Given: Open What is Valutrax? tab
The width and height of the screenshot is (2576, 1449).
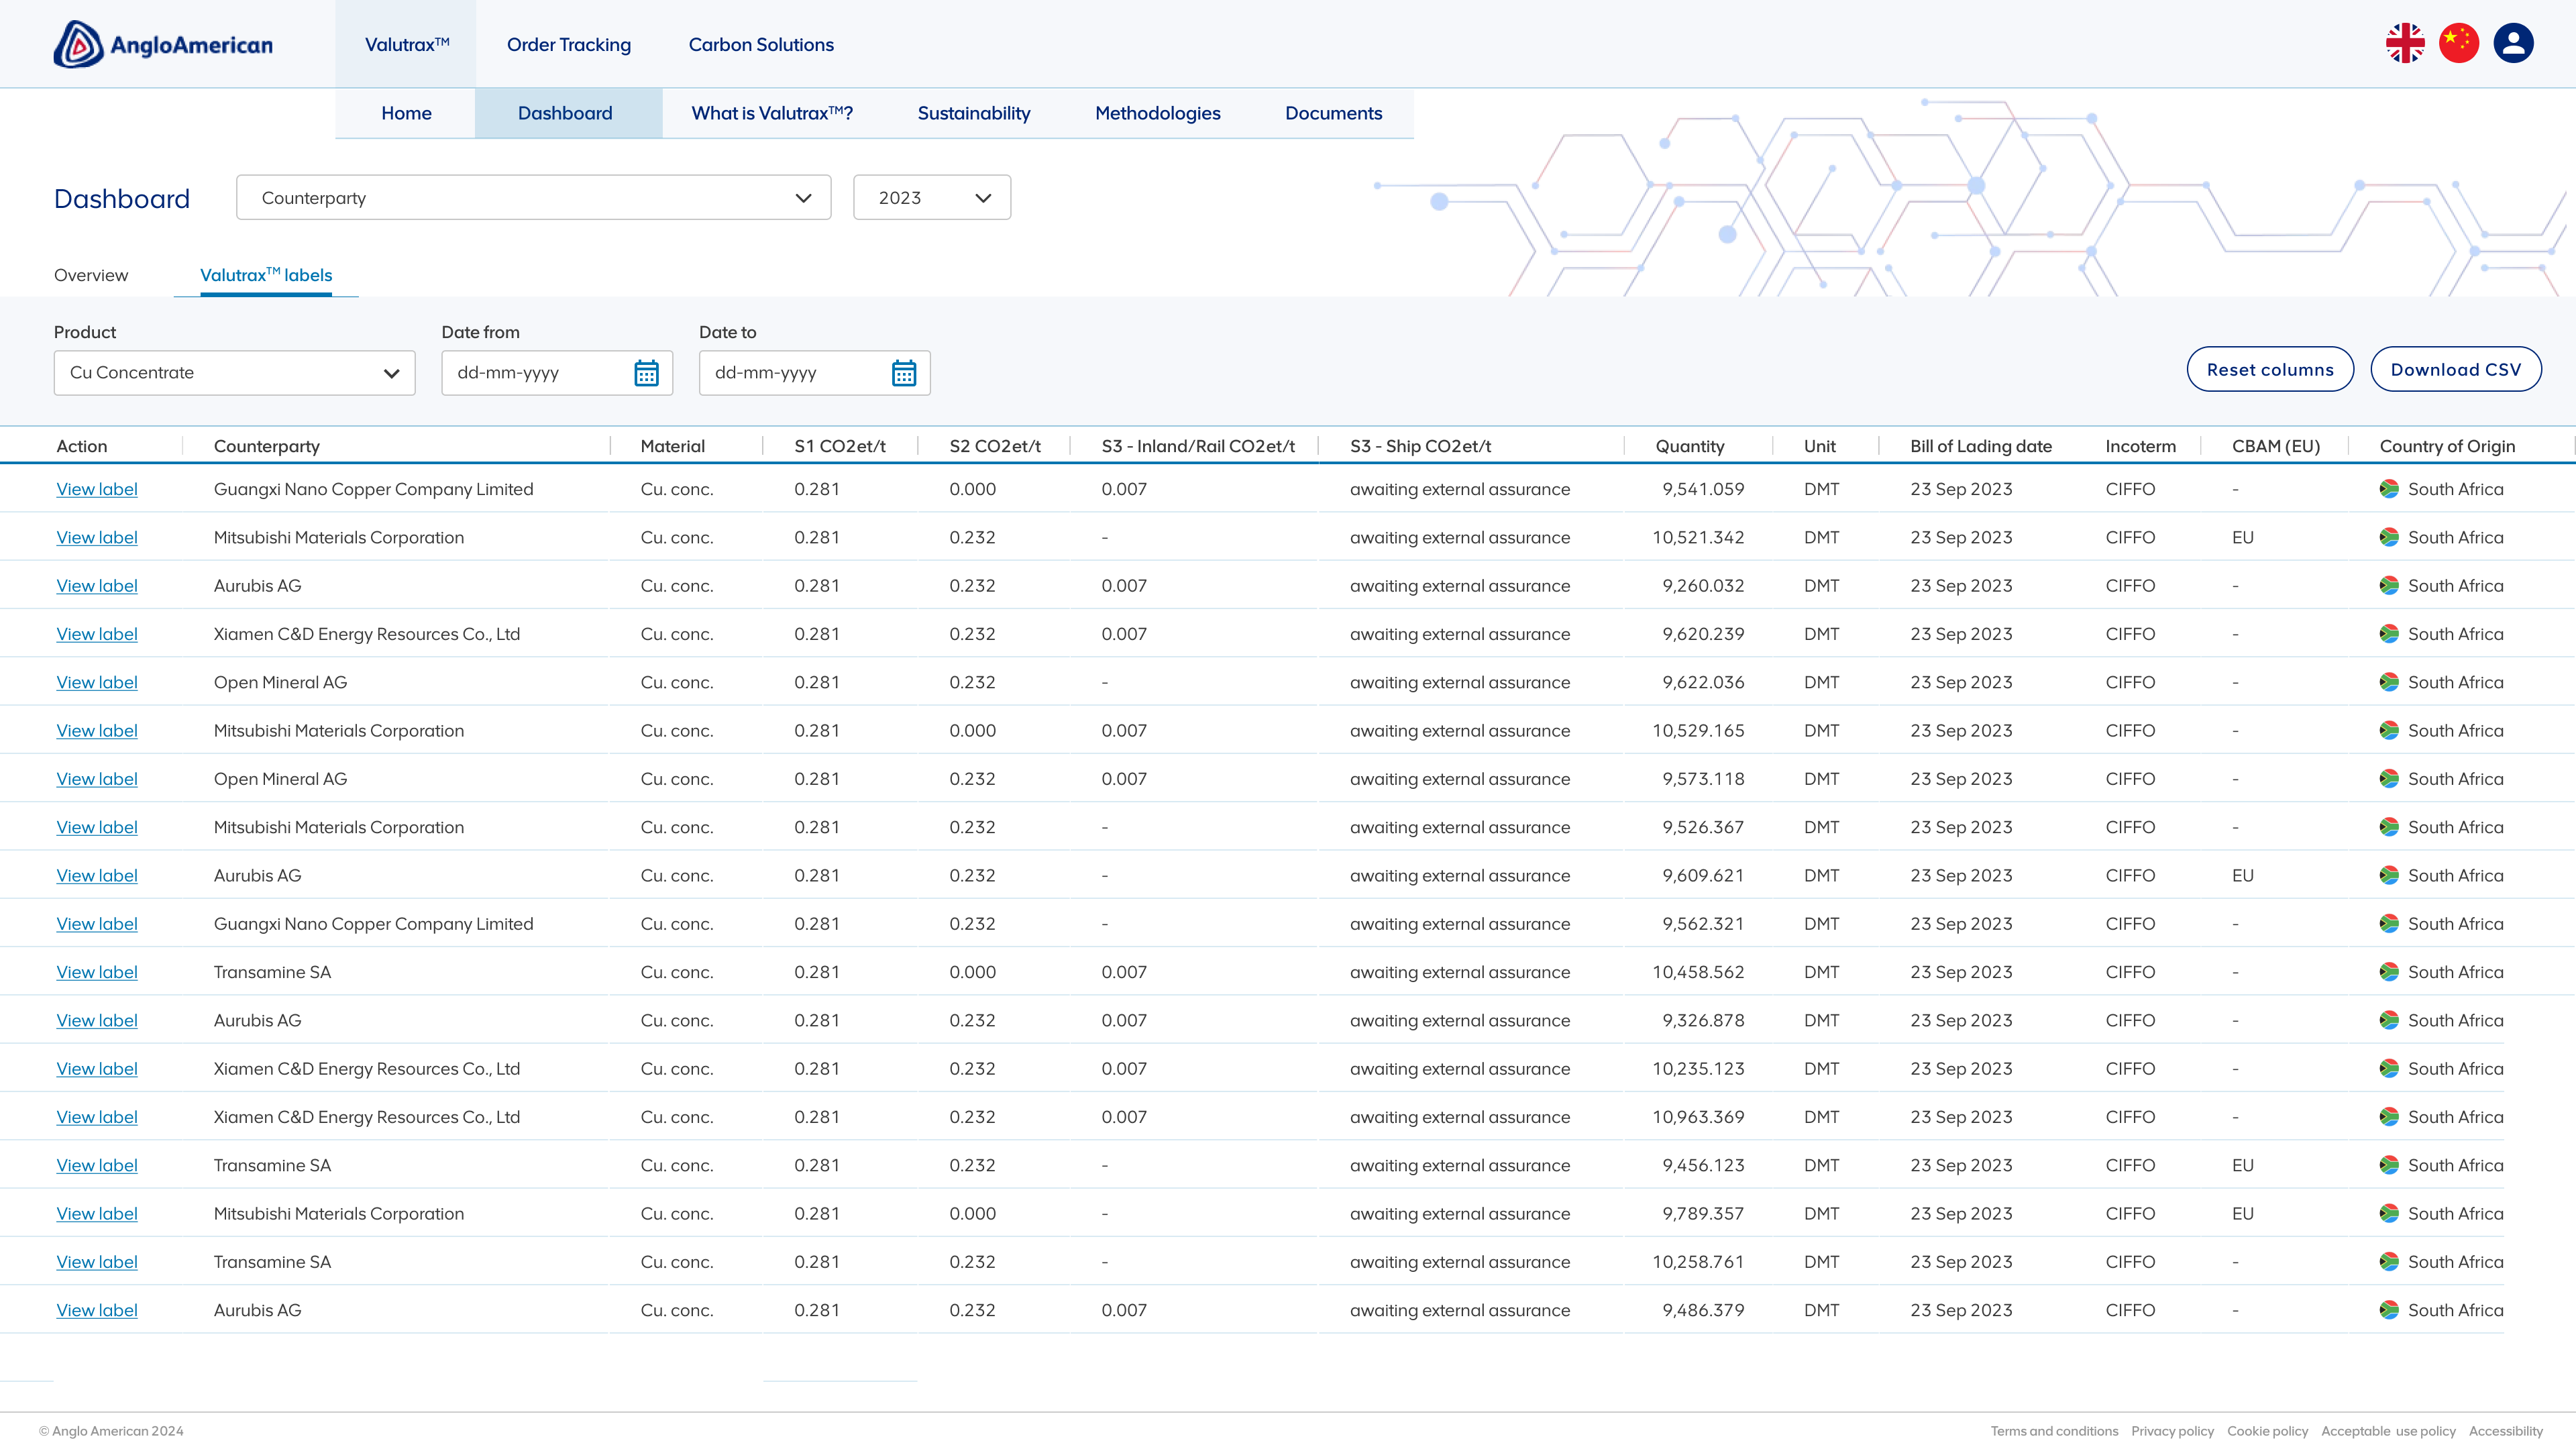Looking at the screenshot, I should click(772, 113).
